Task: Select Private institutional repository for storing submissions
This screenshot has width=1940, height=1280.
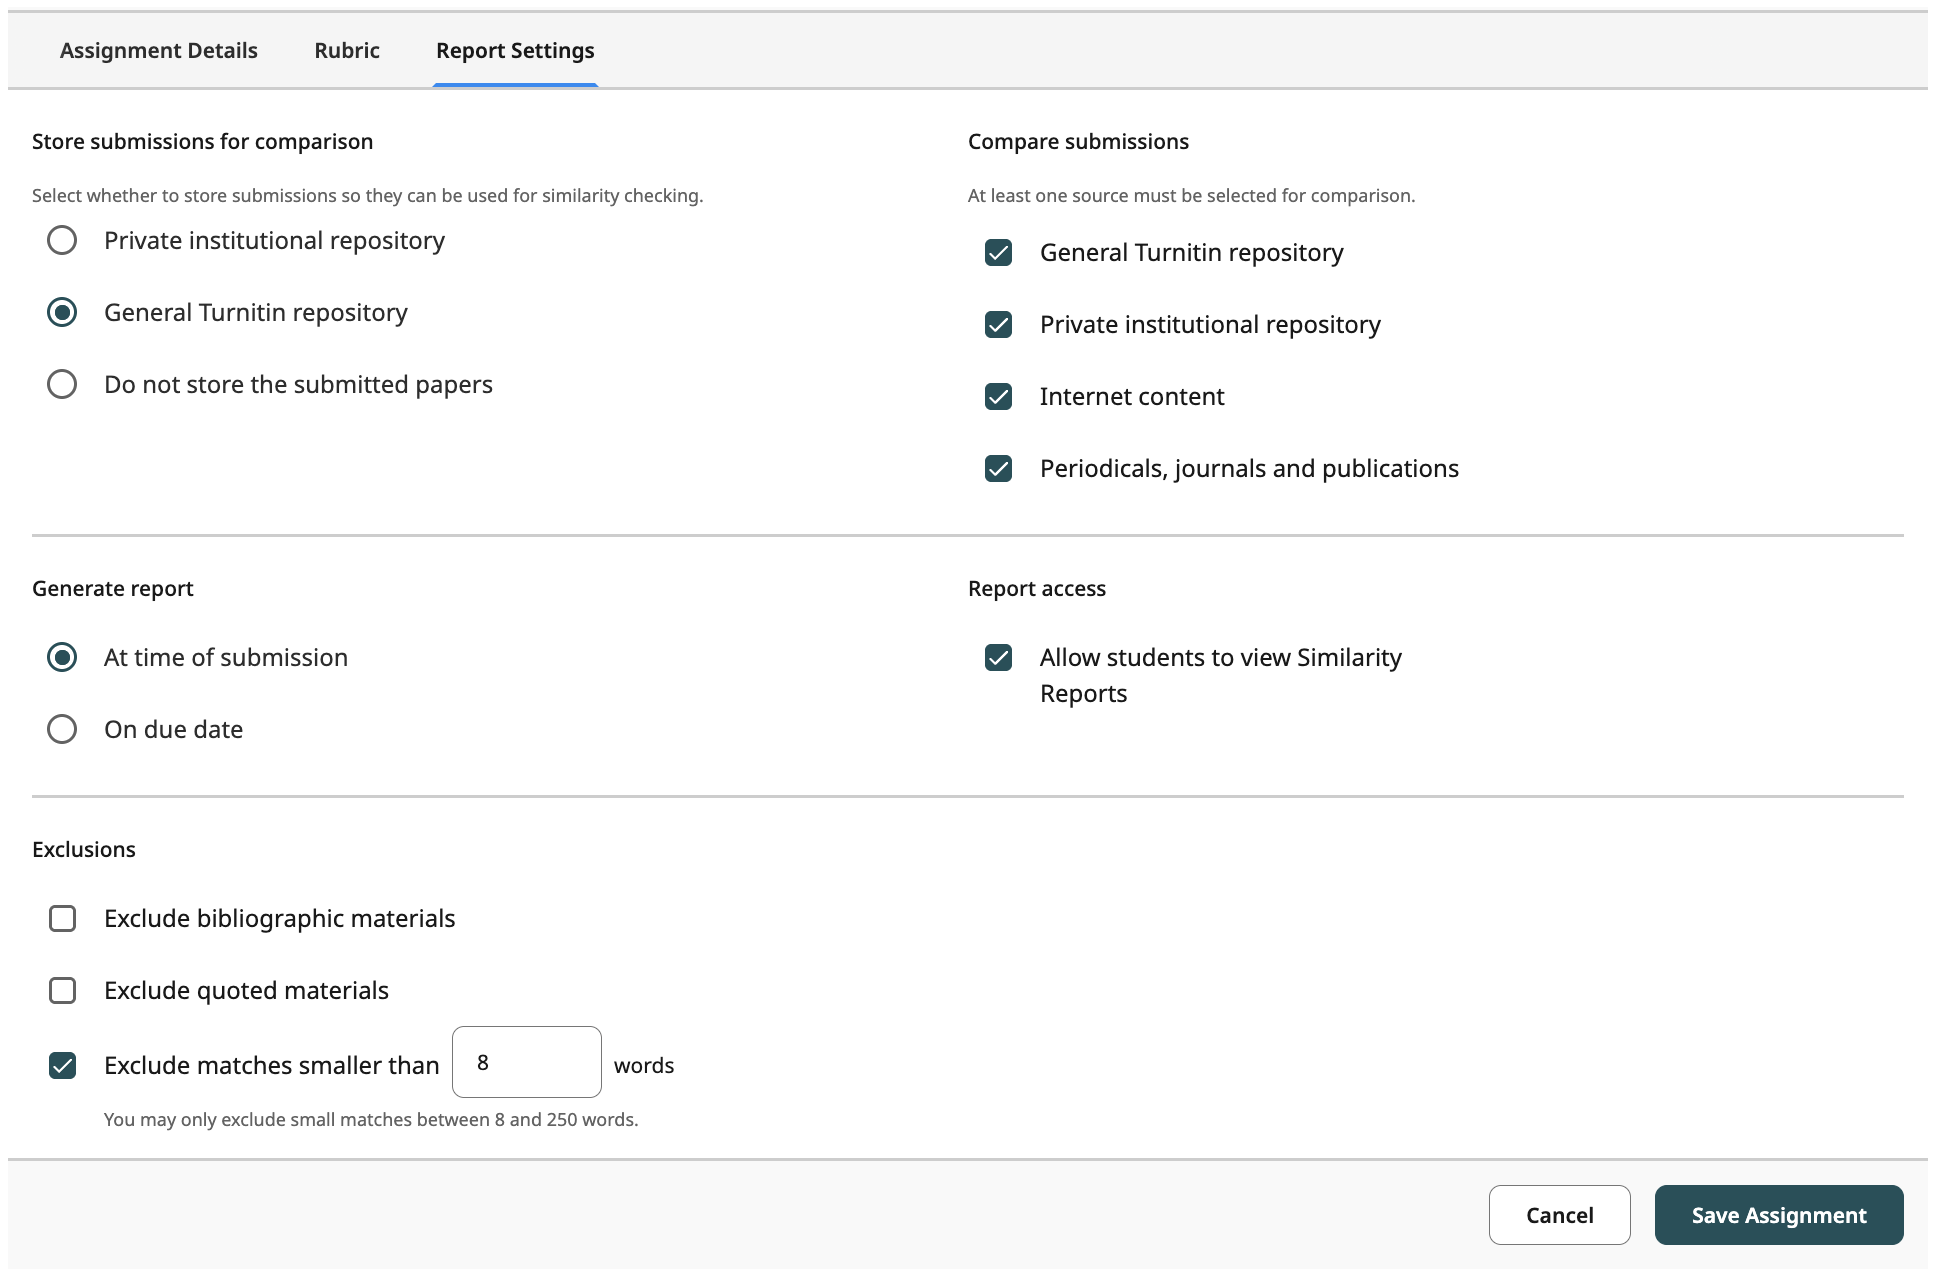Action: point(62,240)
